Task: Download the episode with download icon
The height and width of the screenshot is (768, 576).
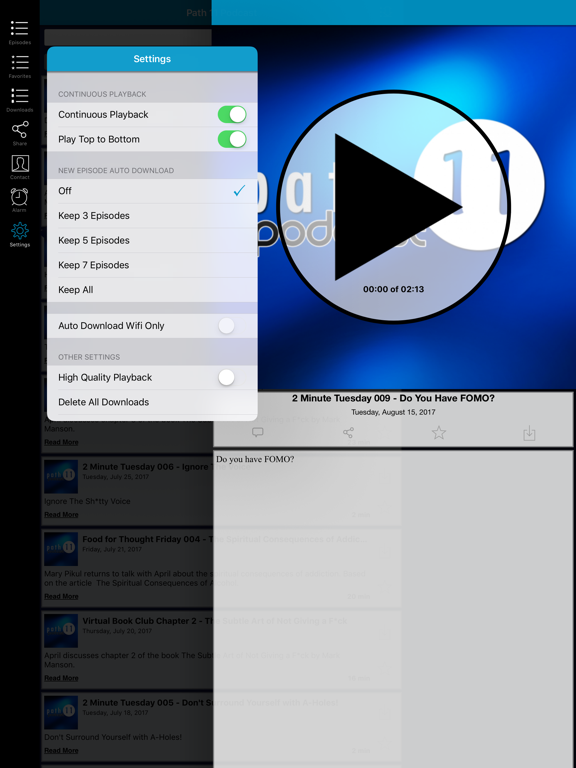Action: (529, 433)
